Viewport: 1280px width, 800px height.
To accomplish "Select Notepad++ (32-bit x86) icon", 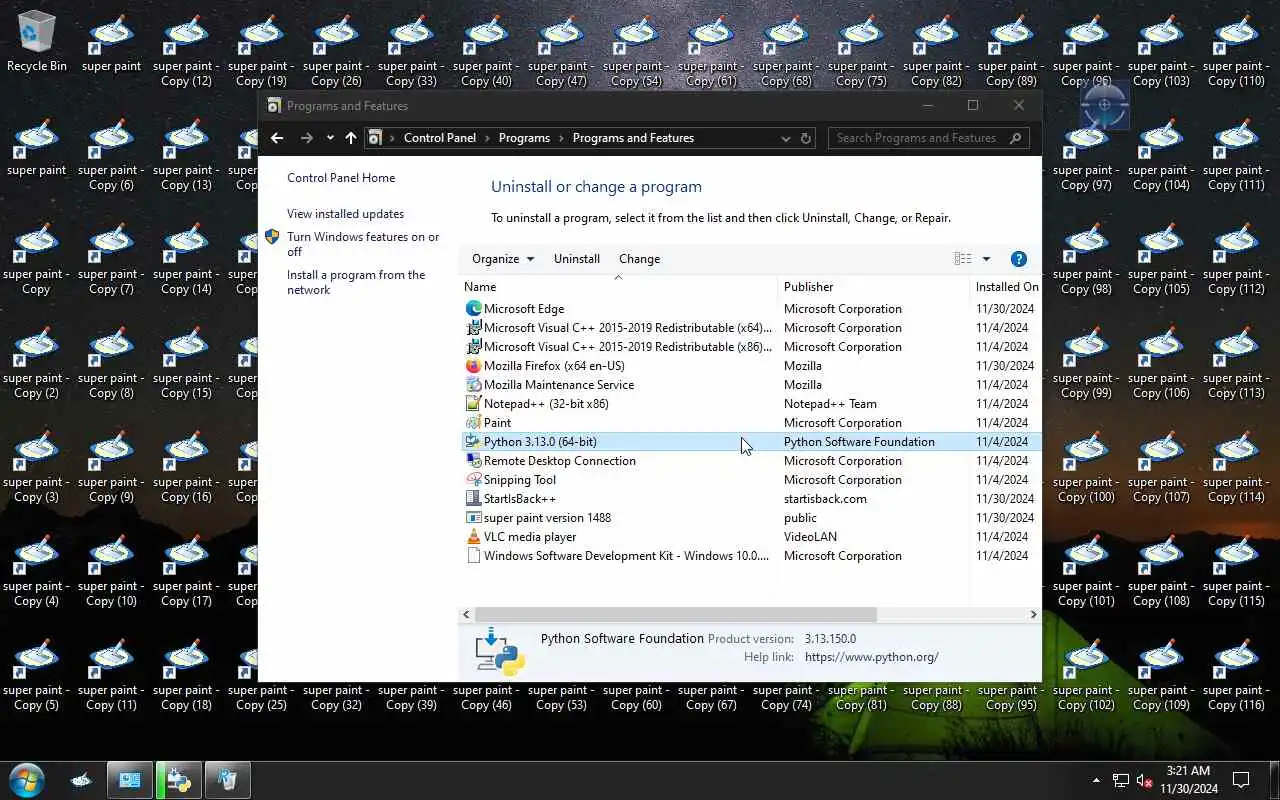I will point(474,404).
